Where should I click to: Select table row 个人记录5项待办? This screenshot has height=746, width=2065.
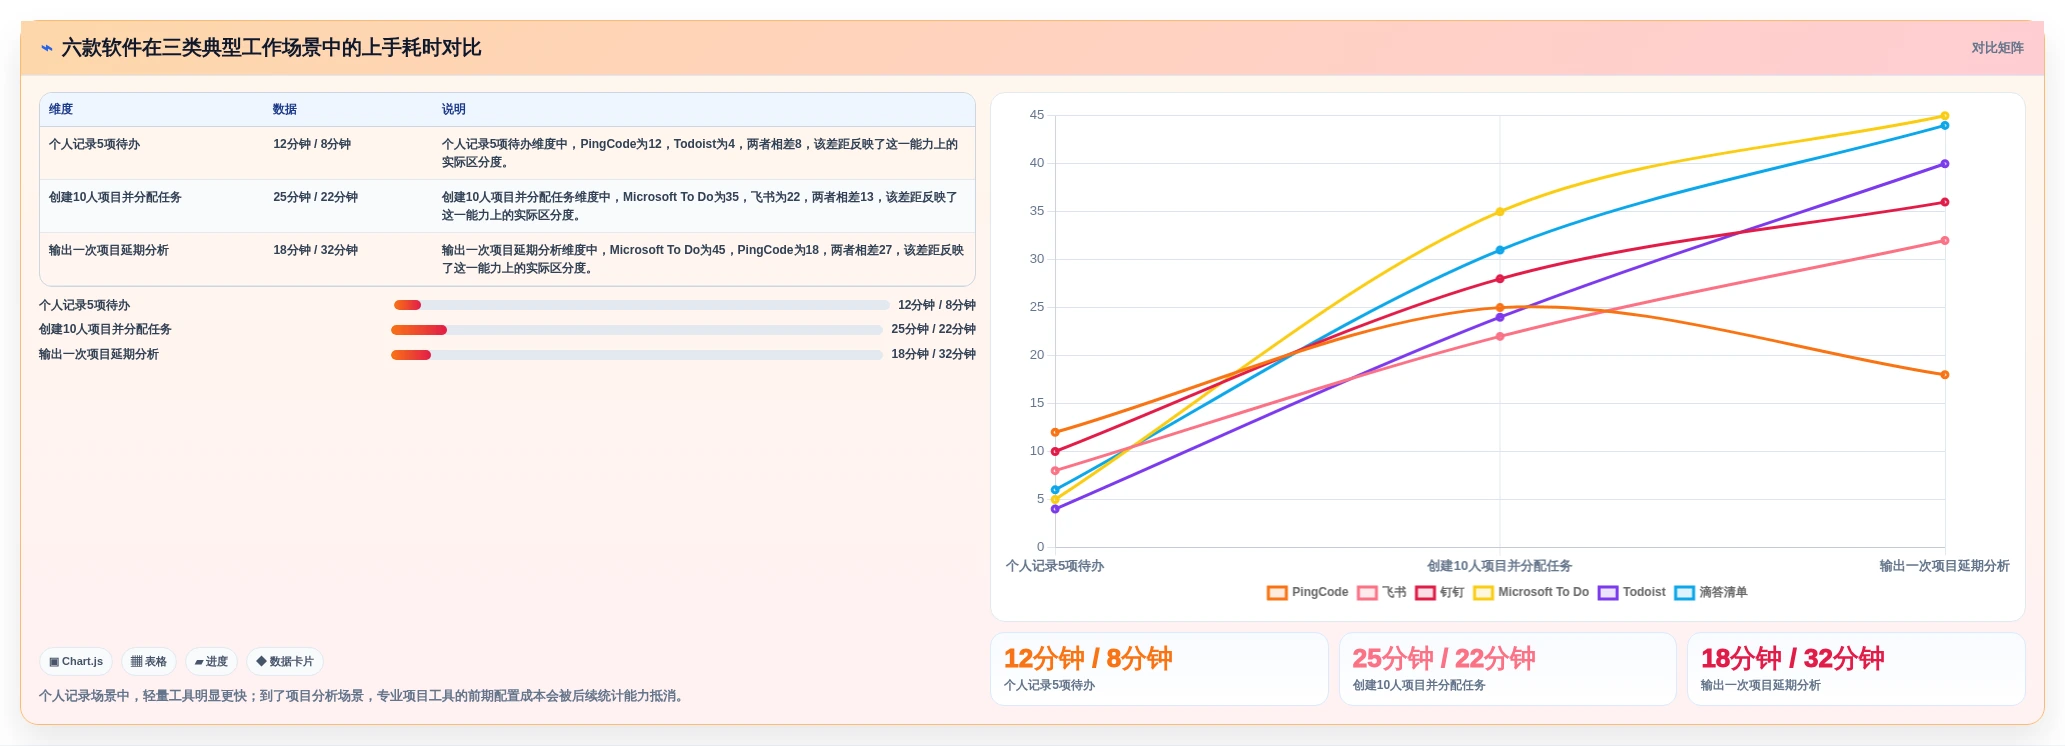tap(507, 153)
